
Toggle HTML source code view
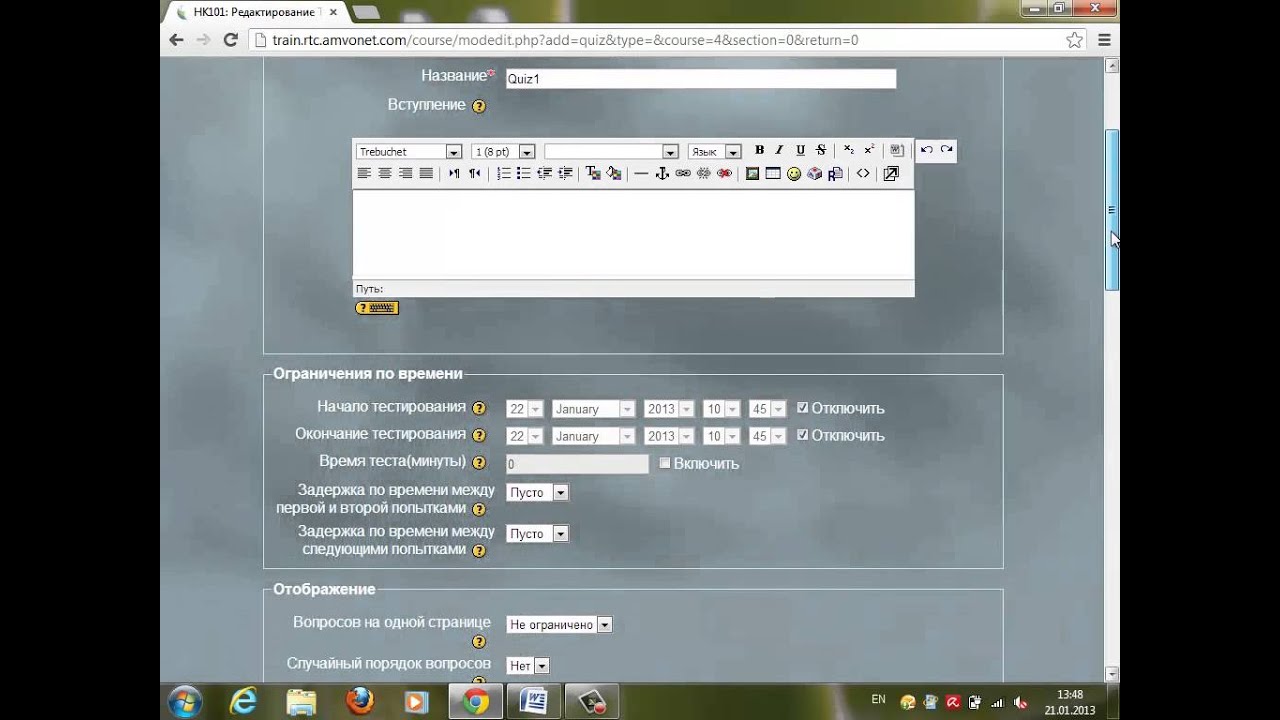tap(863, 174)
